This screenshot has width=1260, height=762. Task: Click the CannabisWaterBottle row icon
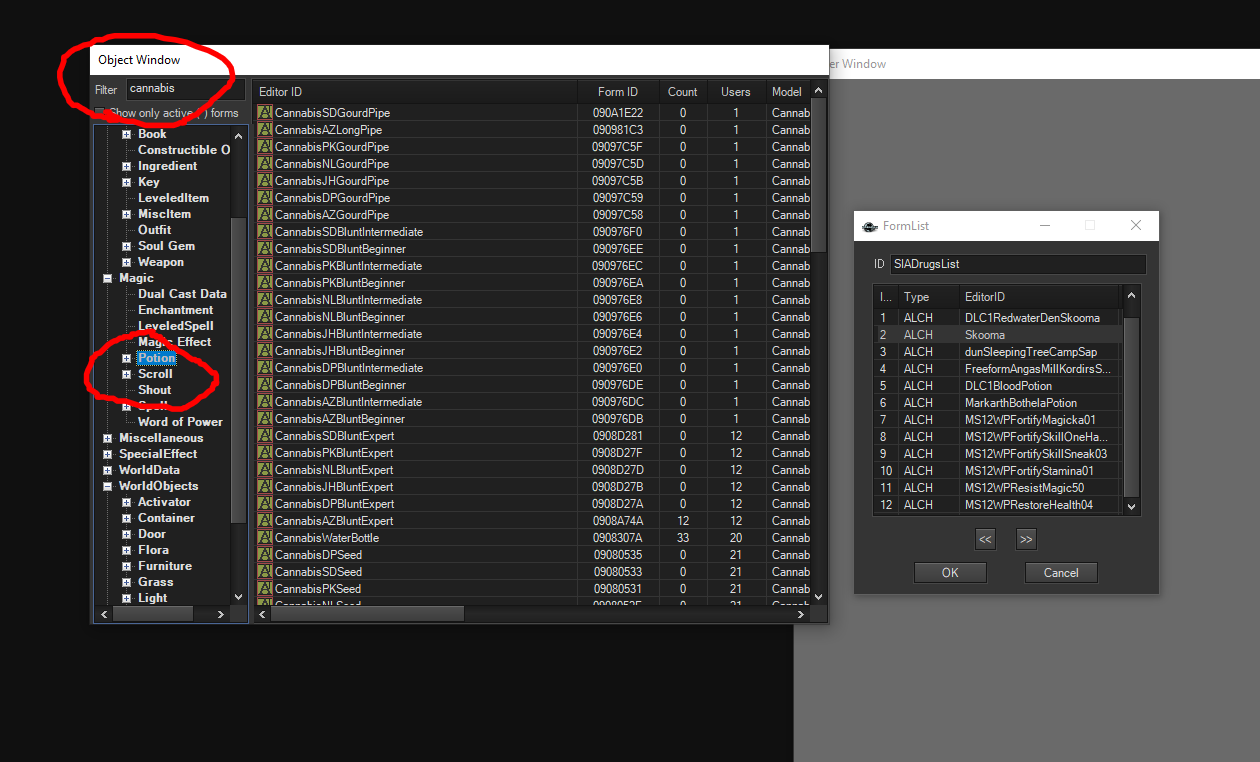point(265,538)
